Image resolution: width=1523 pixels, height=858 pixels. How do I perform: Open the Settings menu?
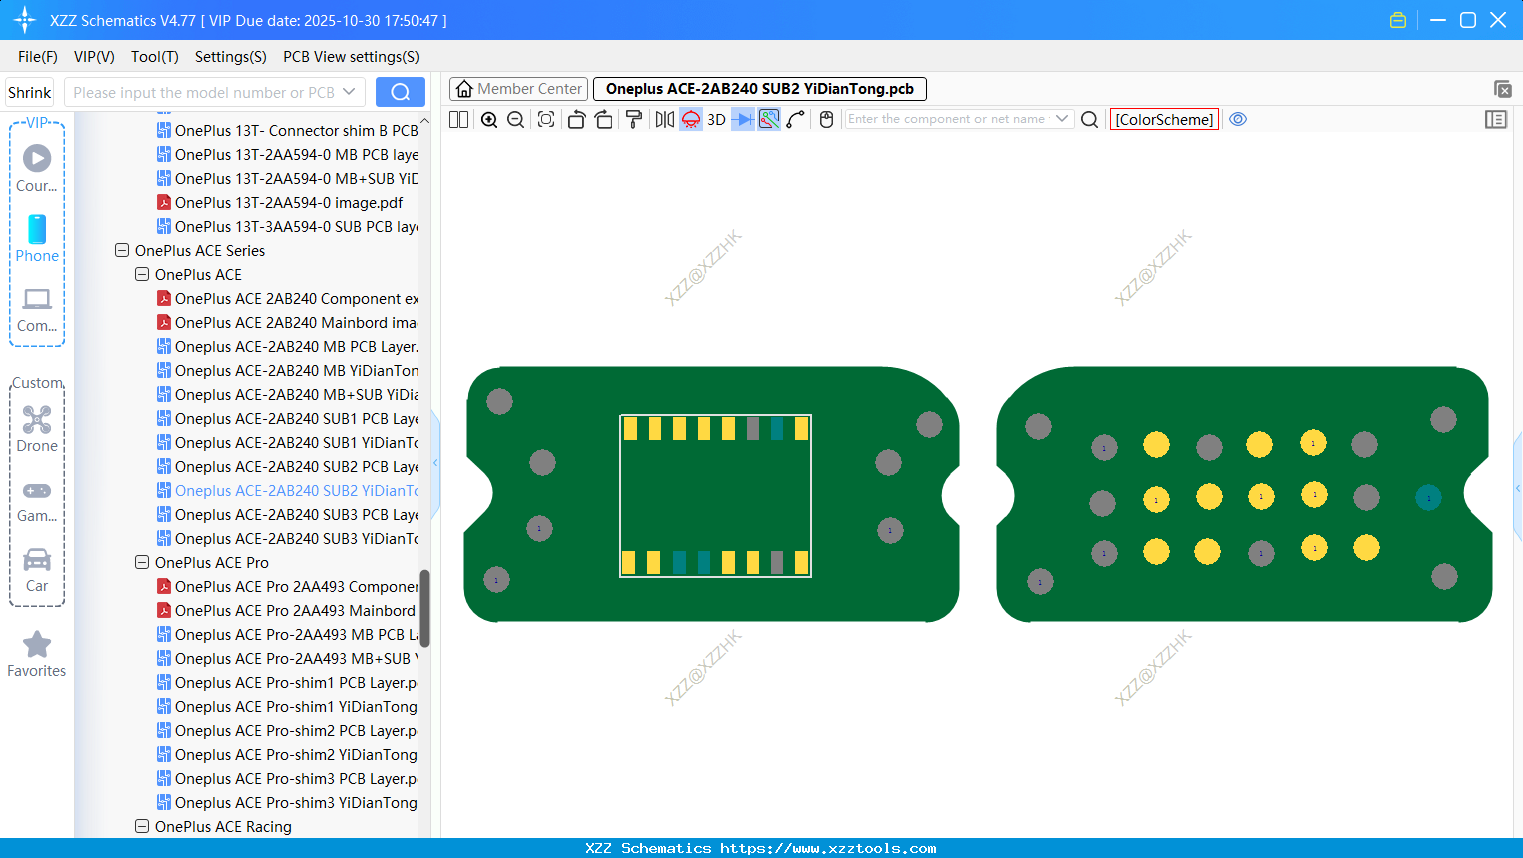tap(231, 57)
